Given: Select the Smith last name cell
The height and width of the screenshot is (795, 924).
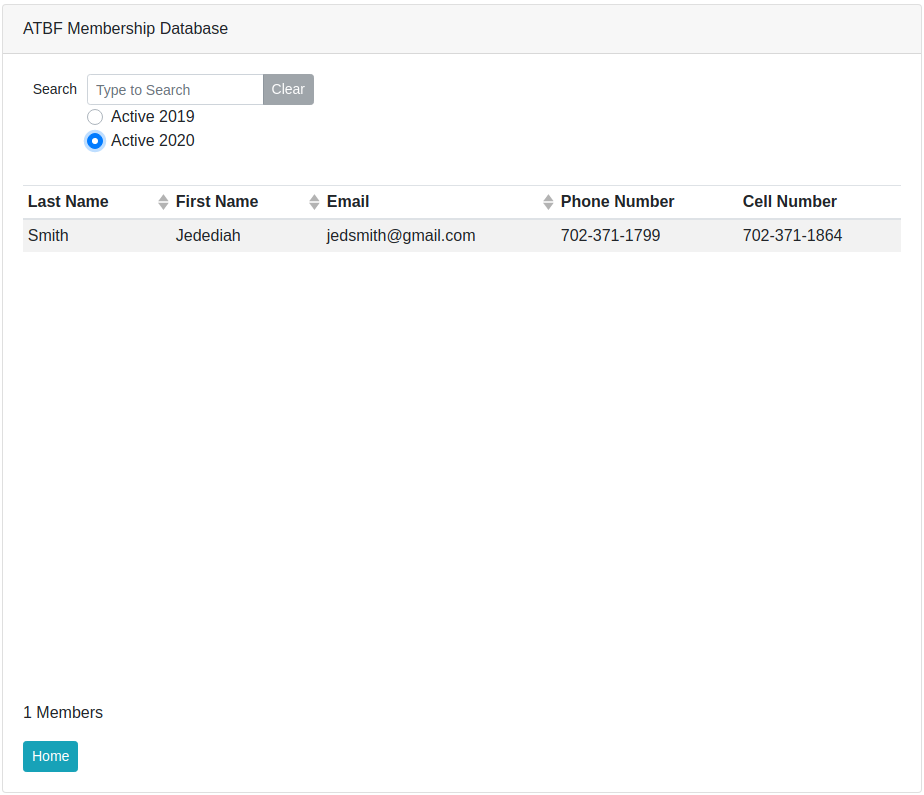Looking at the screenshot, I should point(48,236).
